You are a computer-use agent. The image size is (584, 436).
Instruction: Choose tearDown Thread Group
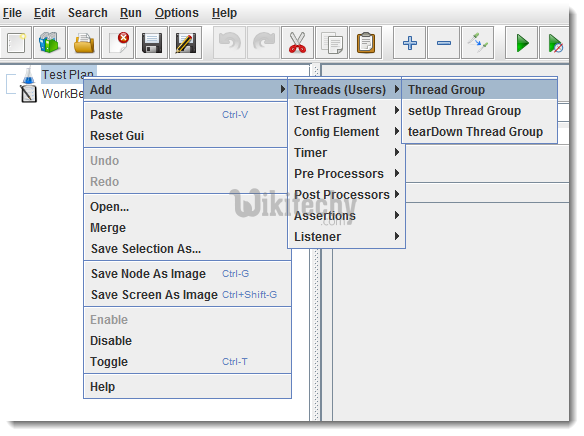[479, 131]
